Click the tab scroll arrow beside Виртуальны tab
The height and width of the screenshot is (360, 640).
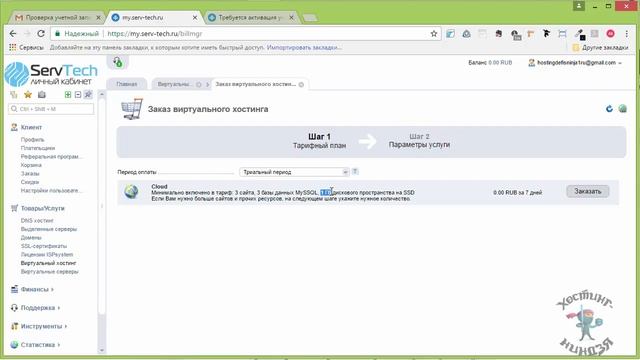click(x=207, y=84)
